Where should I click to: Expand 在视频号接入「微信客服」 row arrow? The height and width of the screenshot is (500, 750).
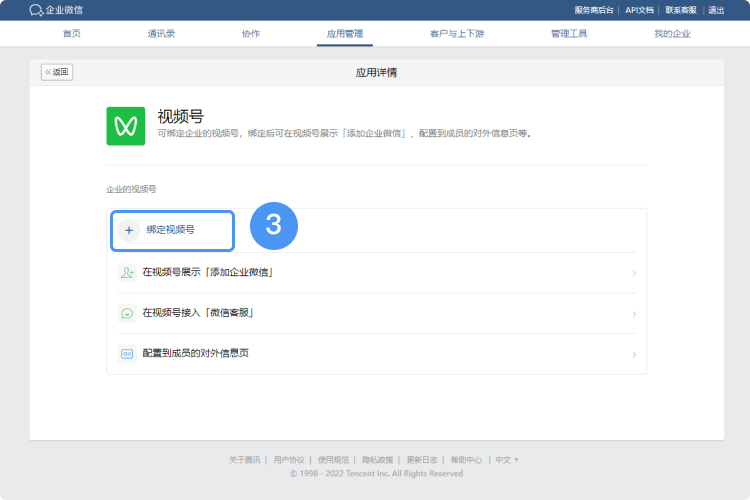634,314
